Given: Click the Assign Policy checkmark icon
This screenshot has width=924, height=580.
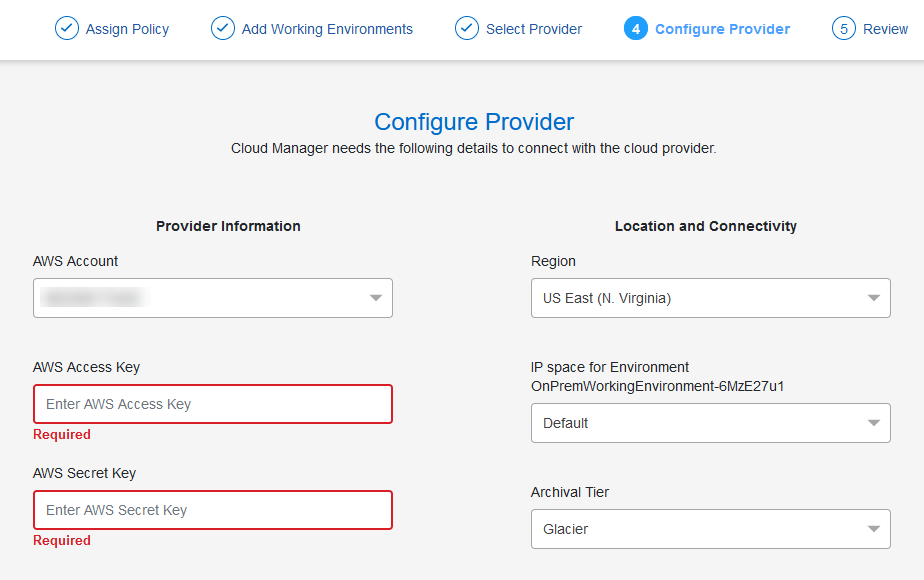Looking at the screenshot, I should pos(67,28).
